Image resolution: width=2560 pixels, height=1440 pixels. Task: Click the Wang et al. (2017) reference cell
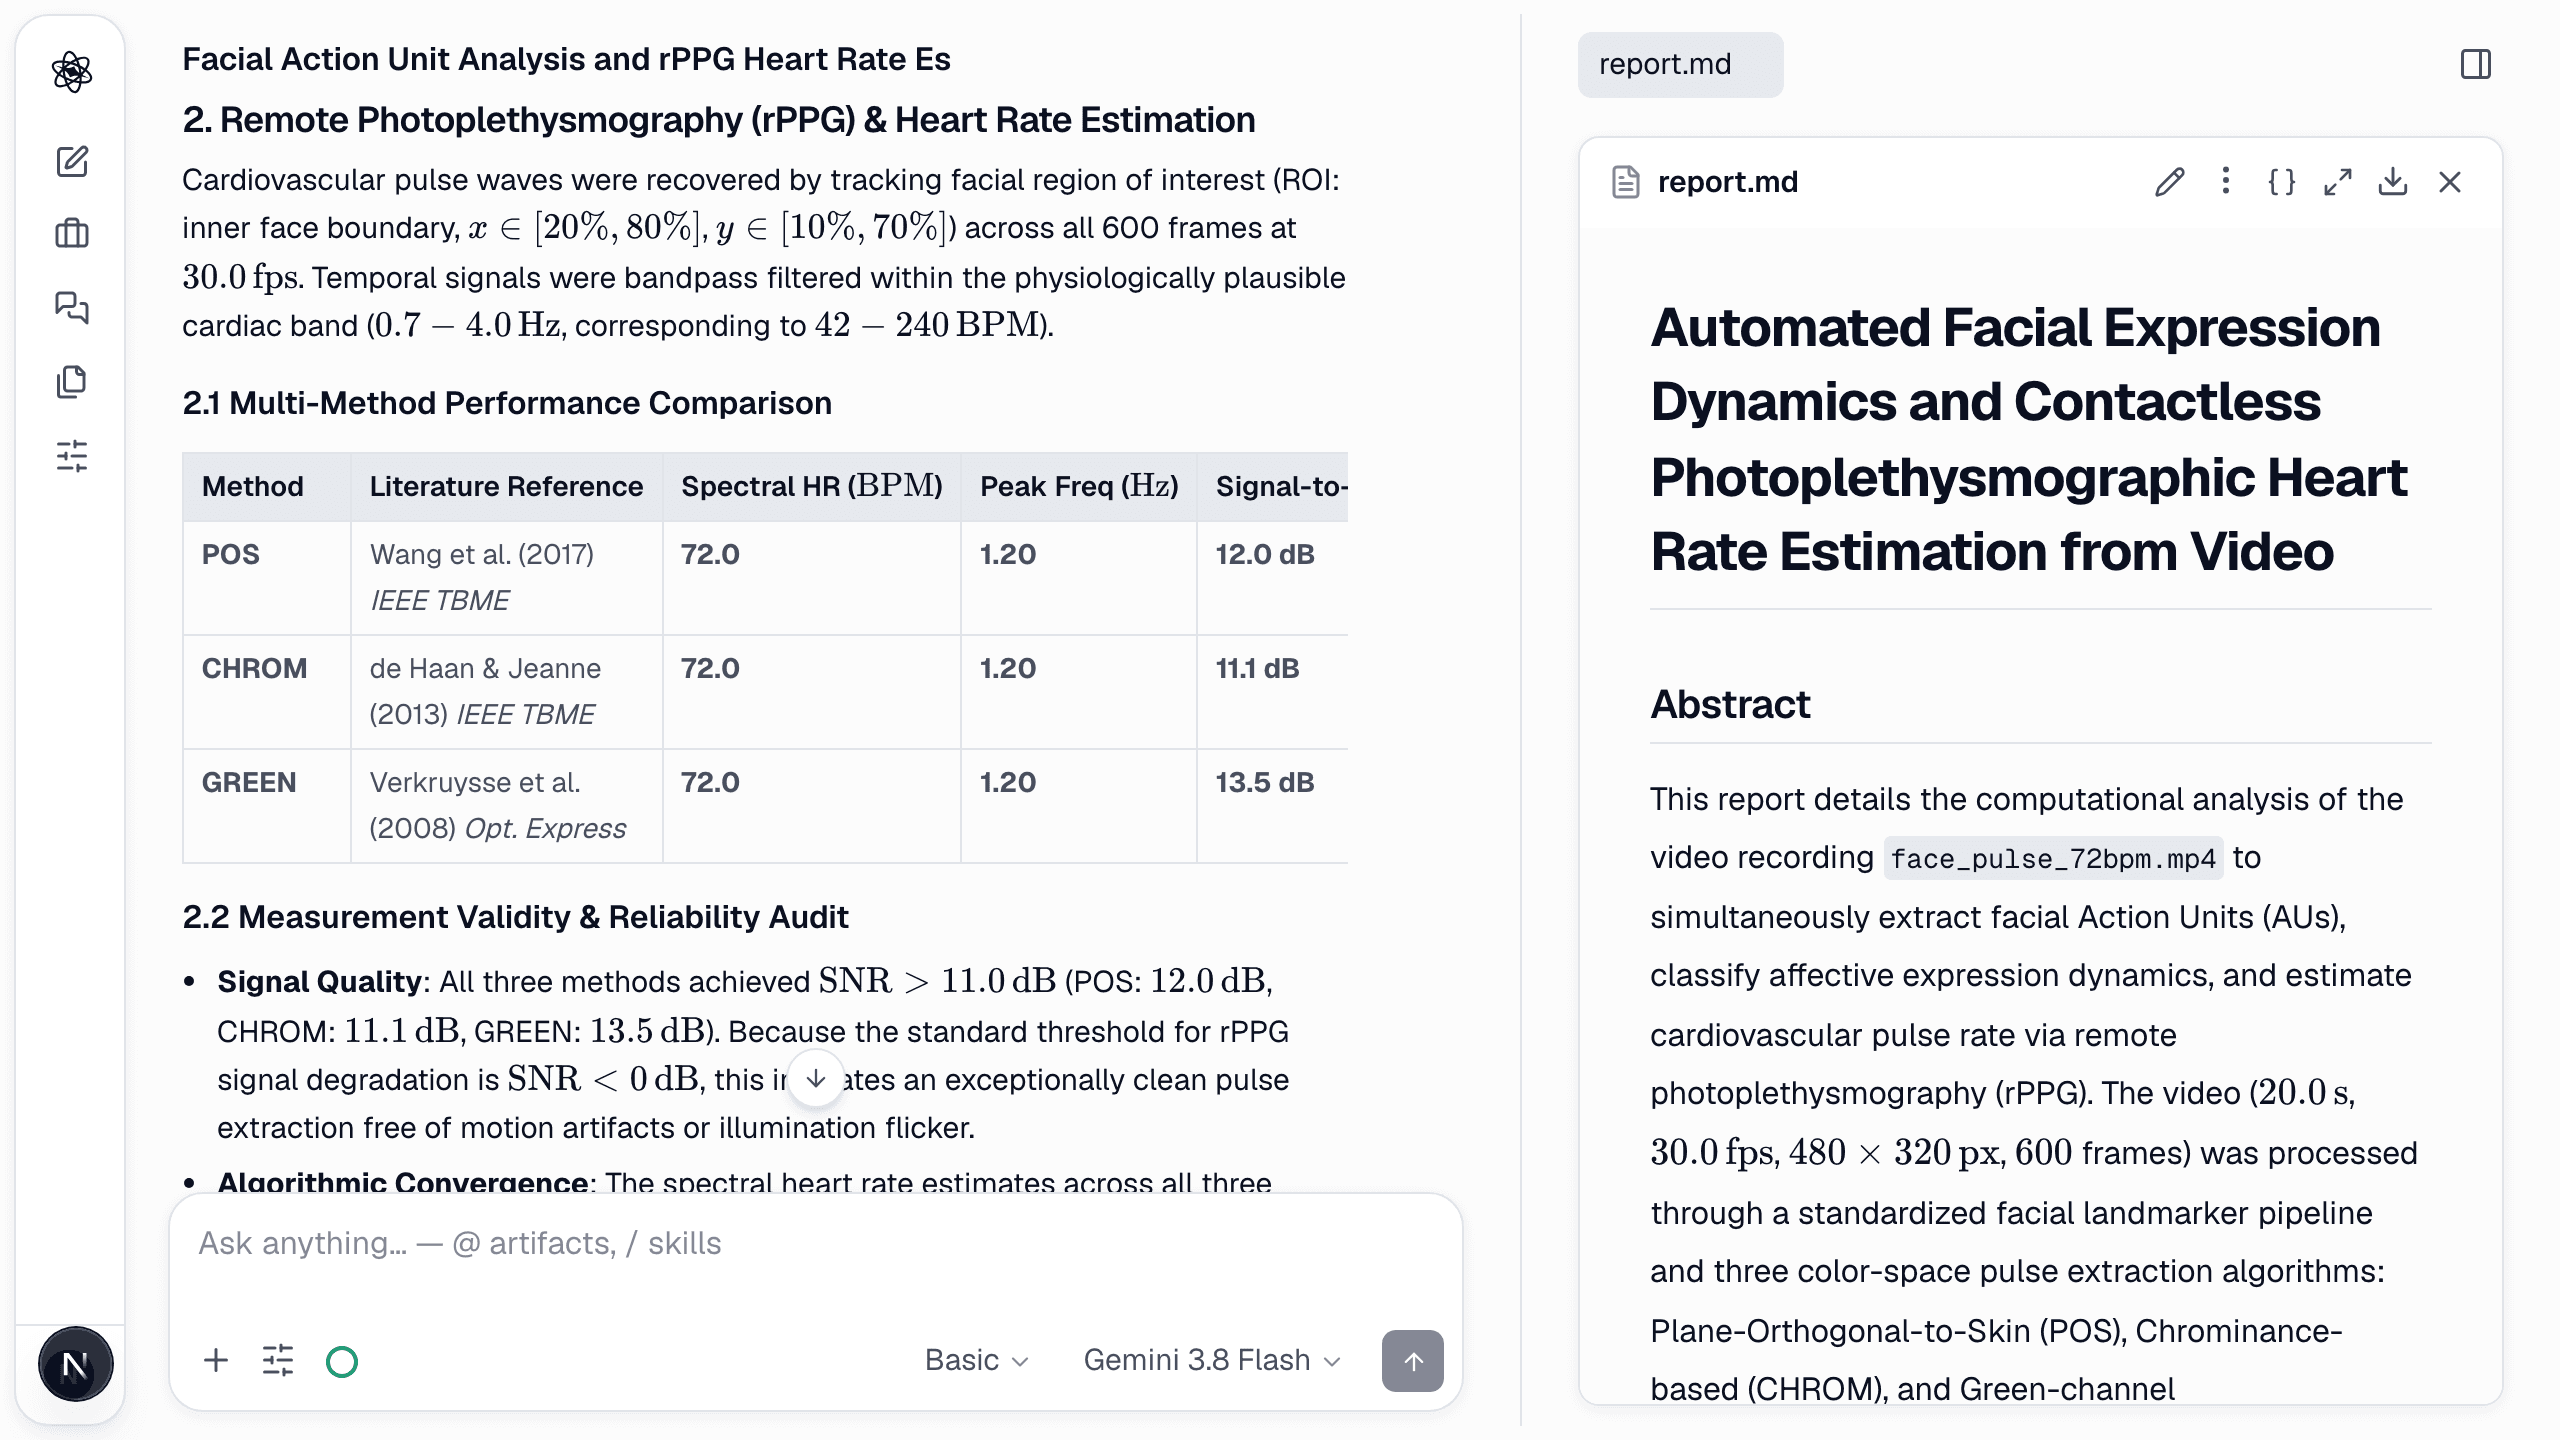click(x=506, y=578)
